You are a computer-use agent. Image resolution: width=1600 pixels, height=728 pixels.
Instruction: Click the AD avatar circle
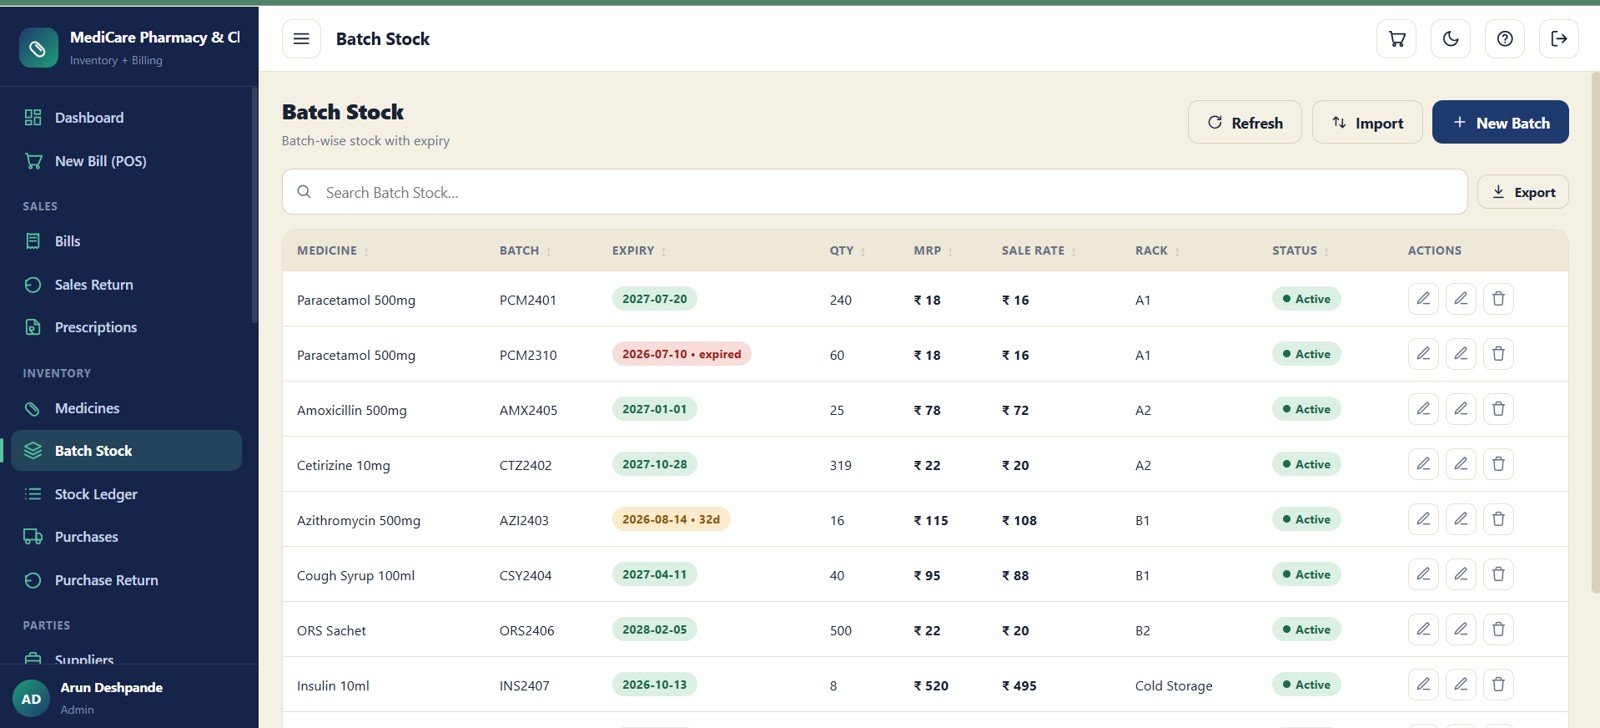click(31, 699)
